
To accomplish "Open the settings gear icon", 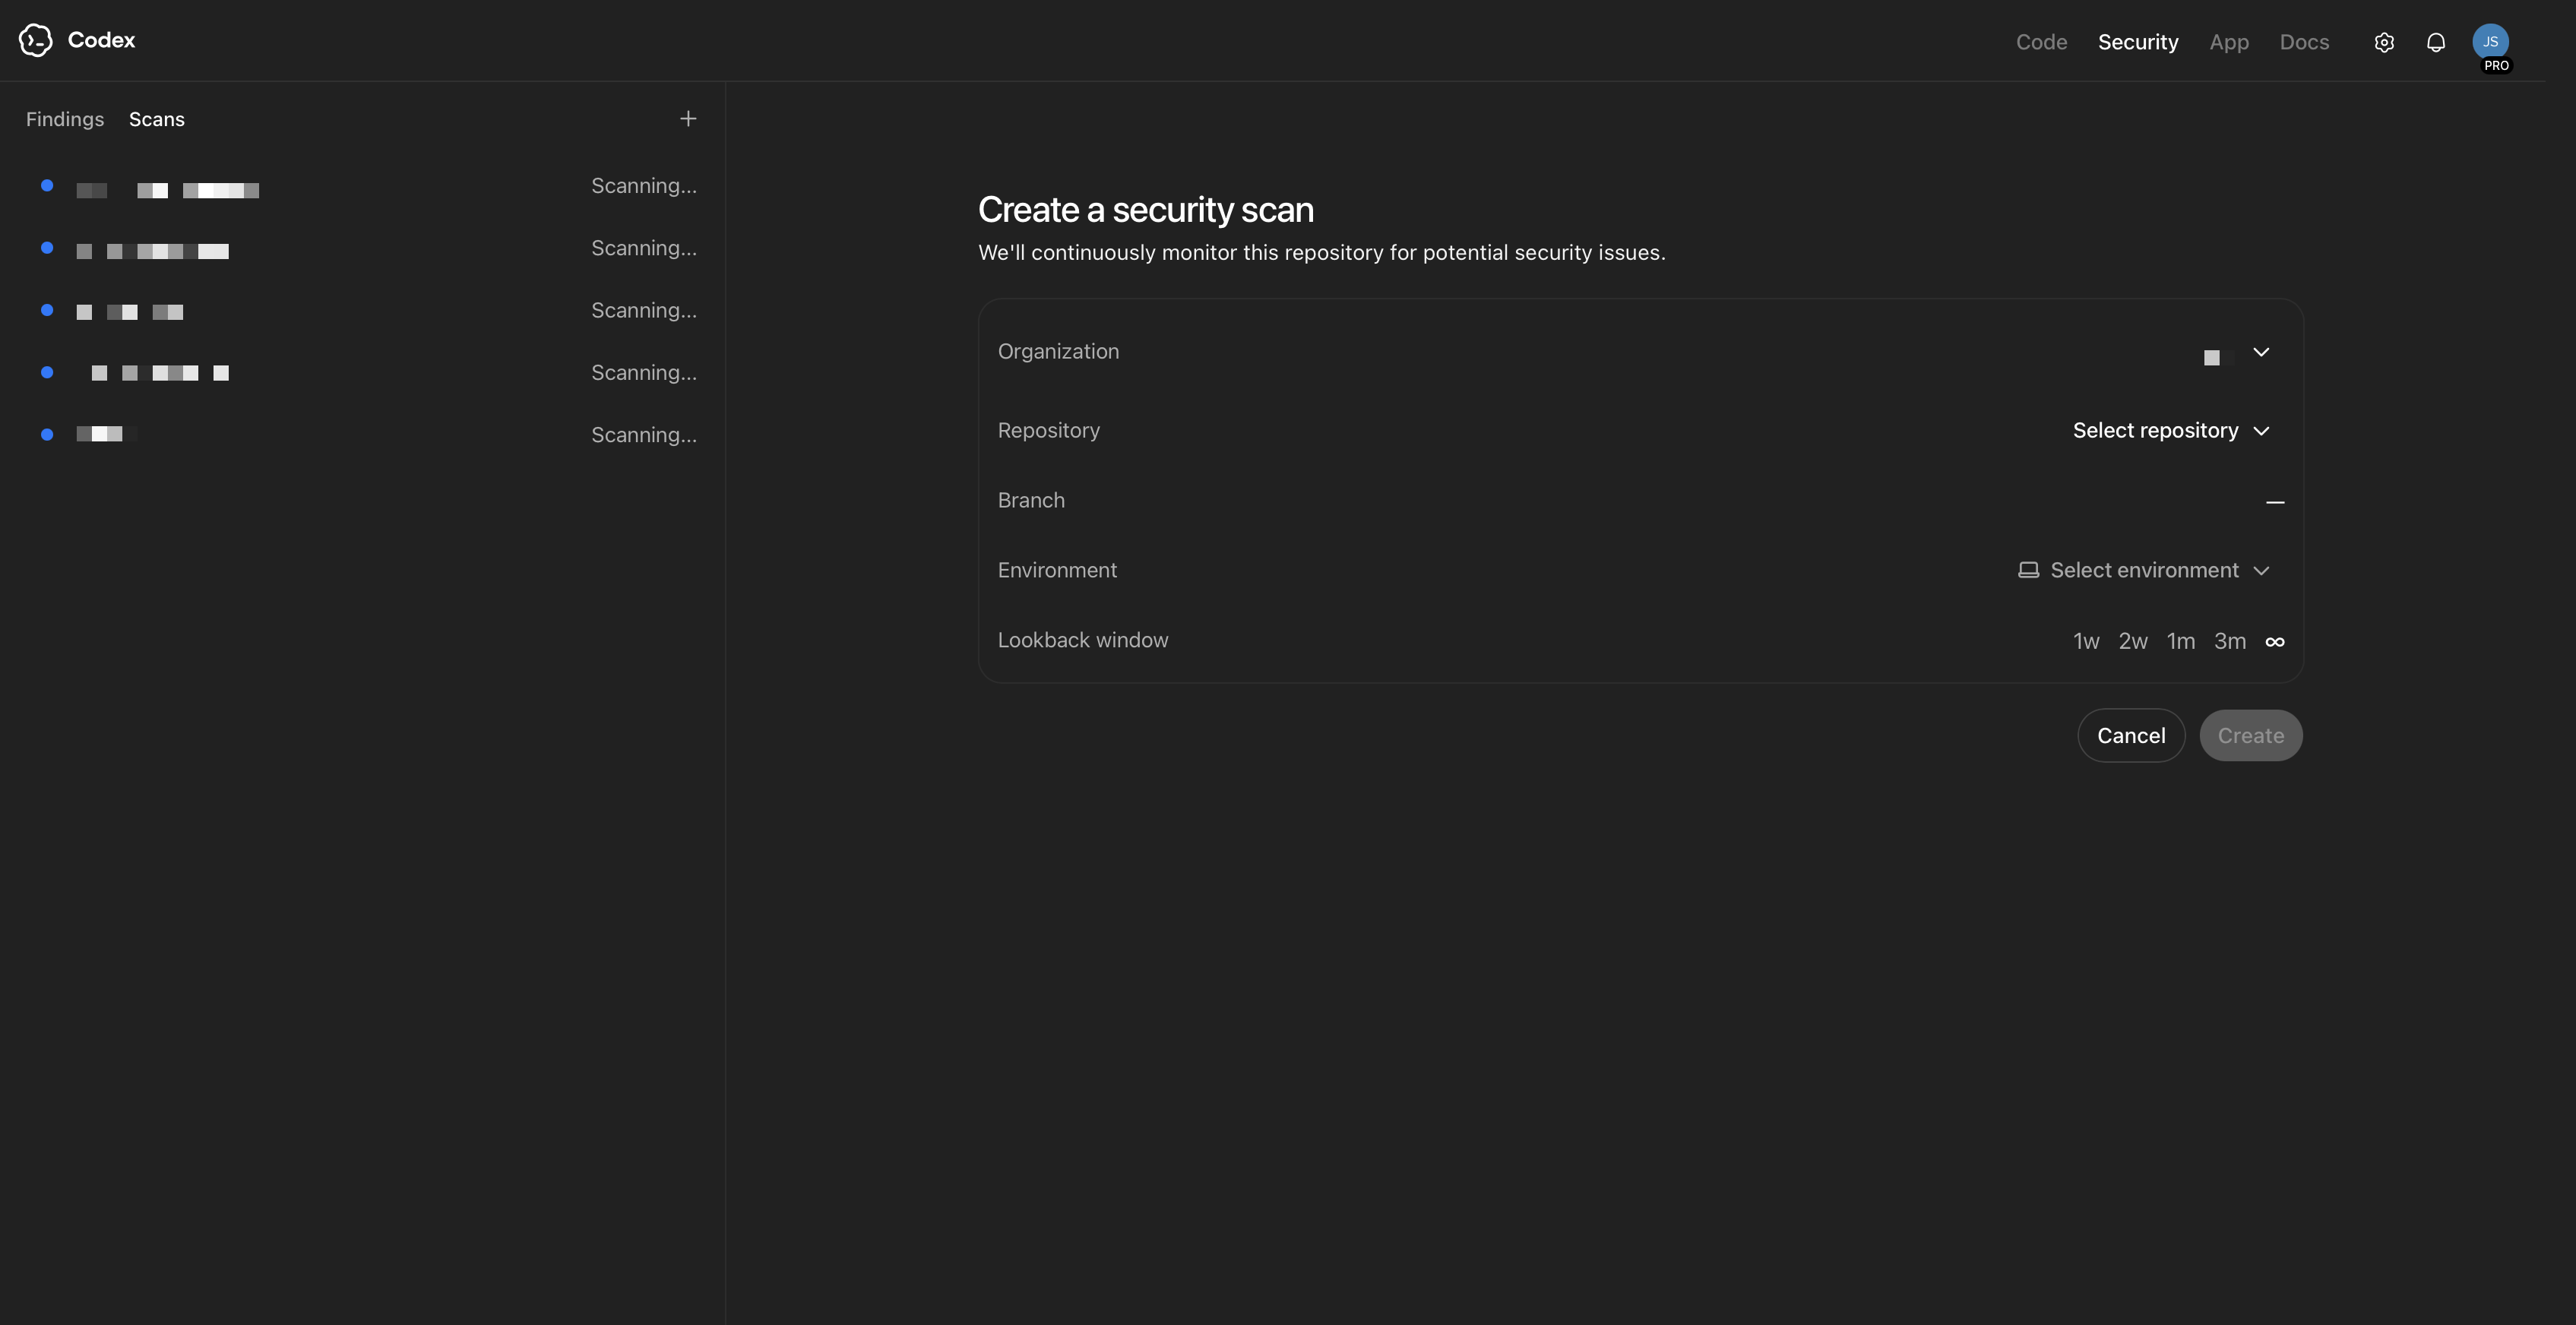I will click(2384, 42).
